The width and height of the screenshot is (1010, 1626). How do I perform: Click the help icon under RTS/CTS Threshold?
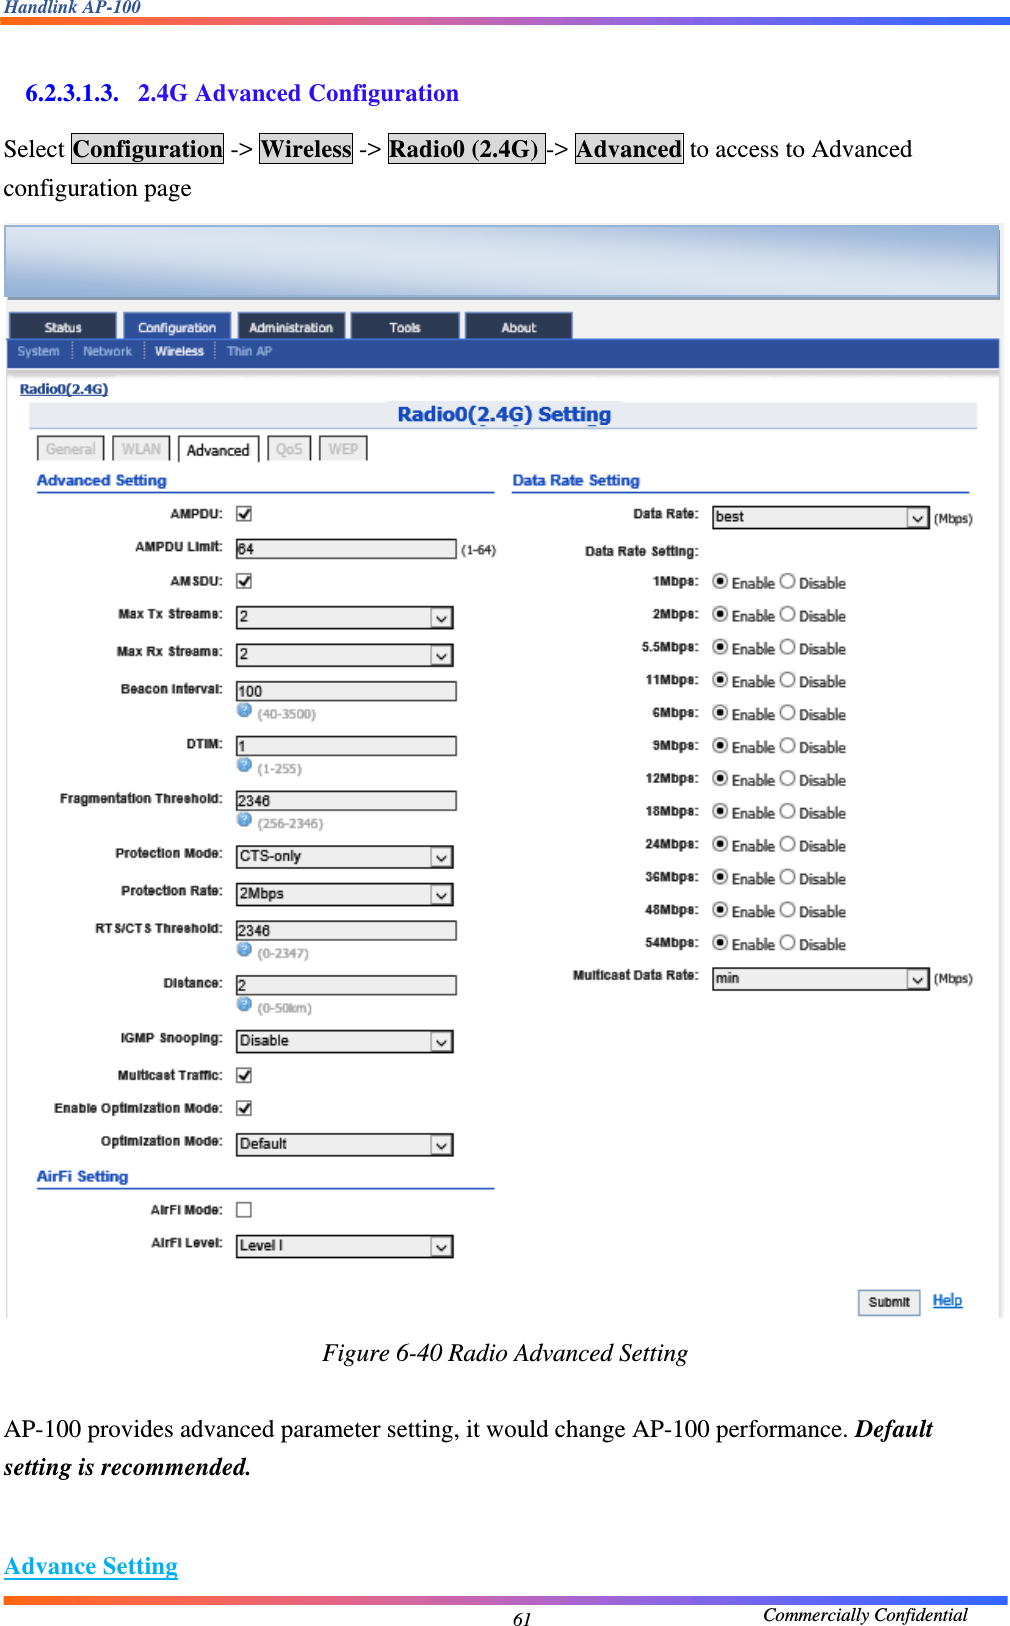pyautogui.click(x=244, y=950)
